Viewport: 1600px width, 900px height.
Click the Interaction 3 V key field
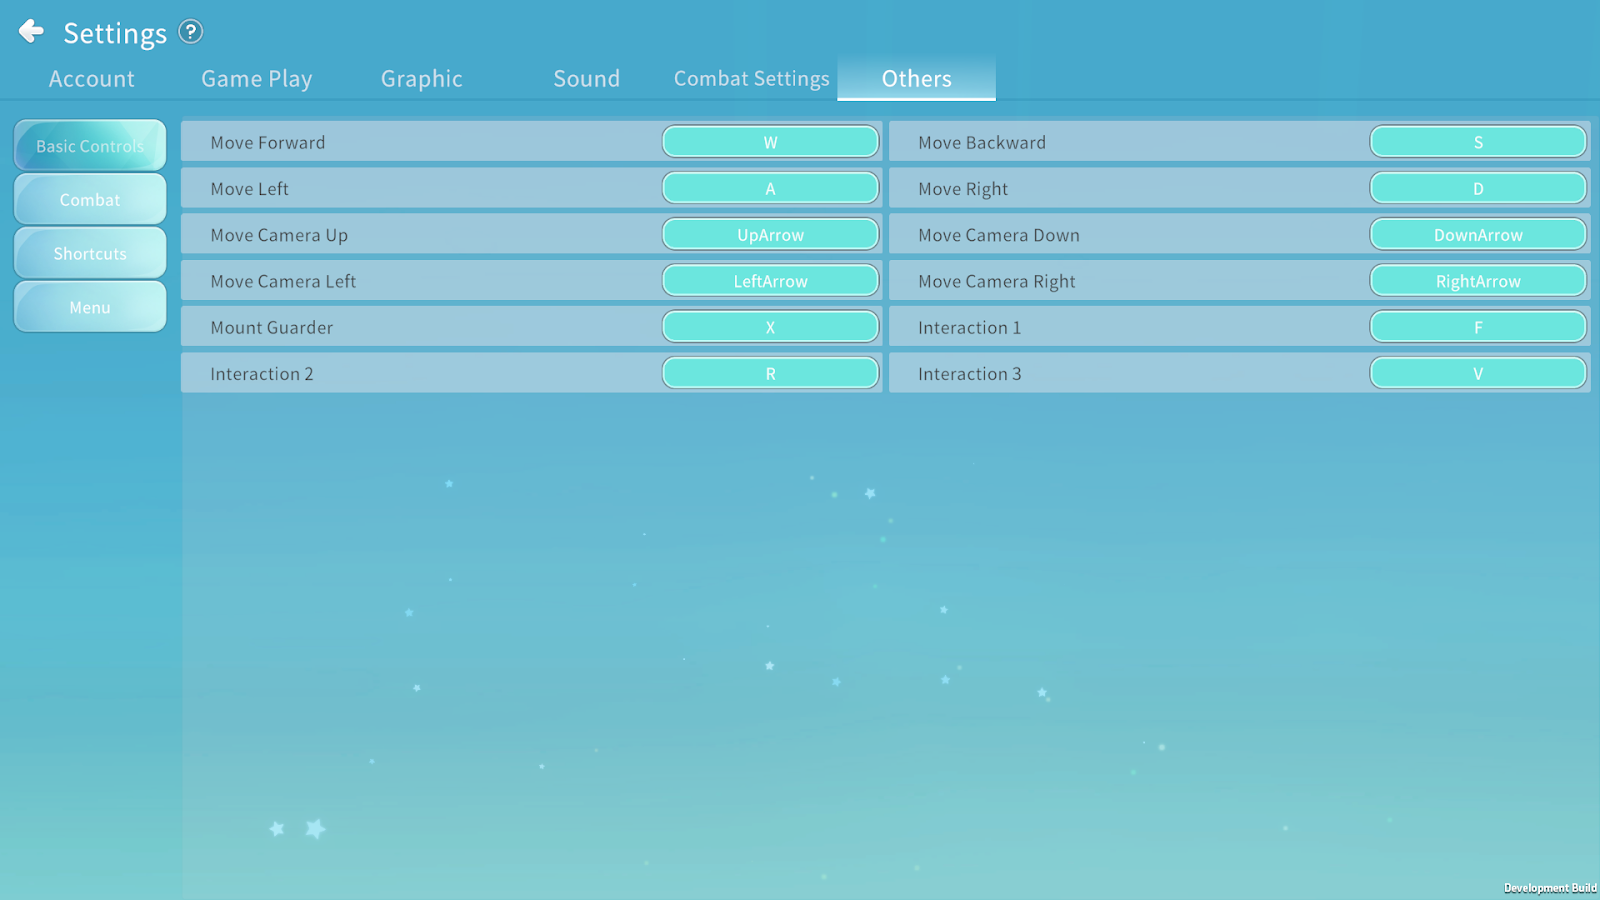(1477, 373)
